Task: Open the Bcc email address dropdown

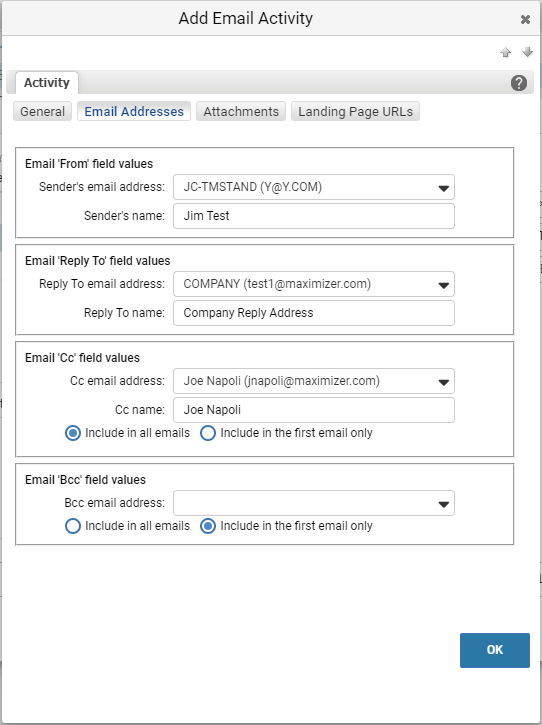Action: [x=314, y=503]
